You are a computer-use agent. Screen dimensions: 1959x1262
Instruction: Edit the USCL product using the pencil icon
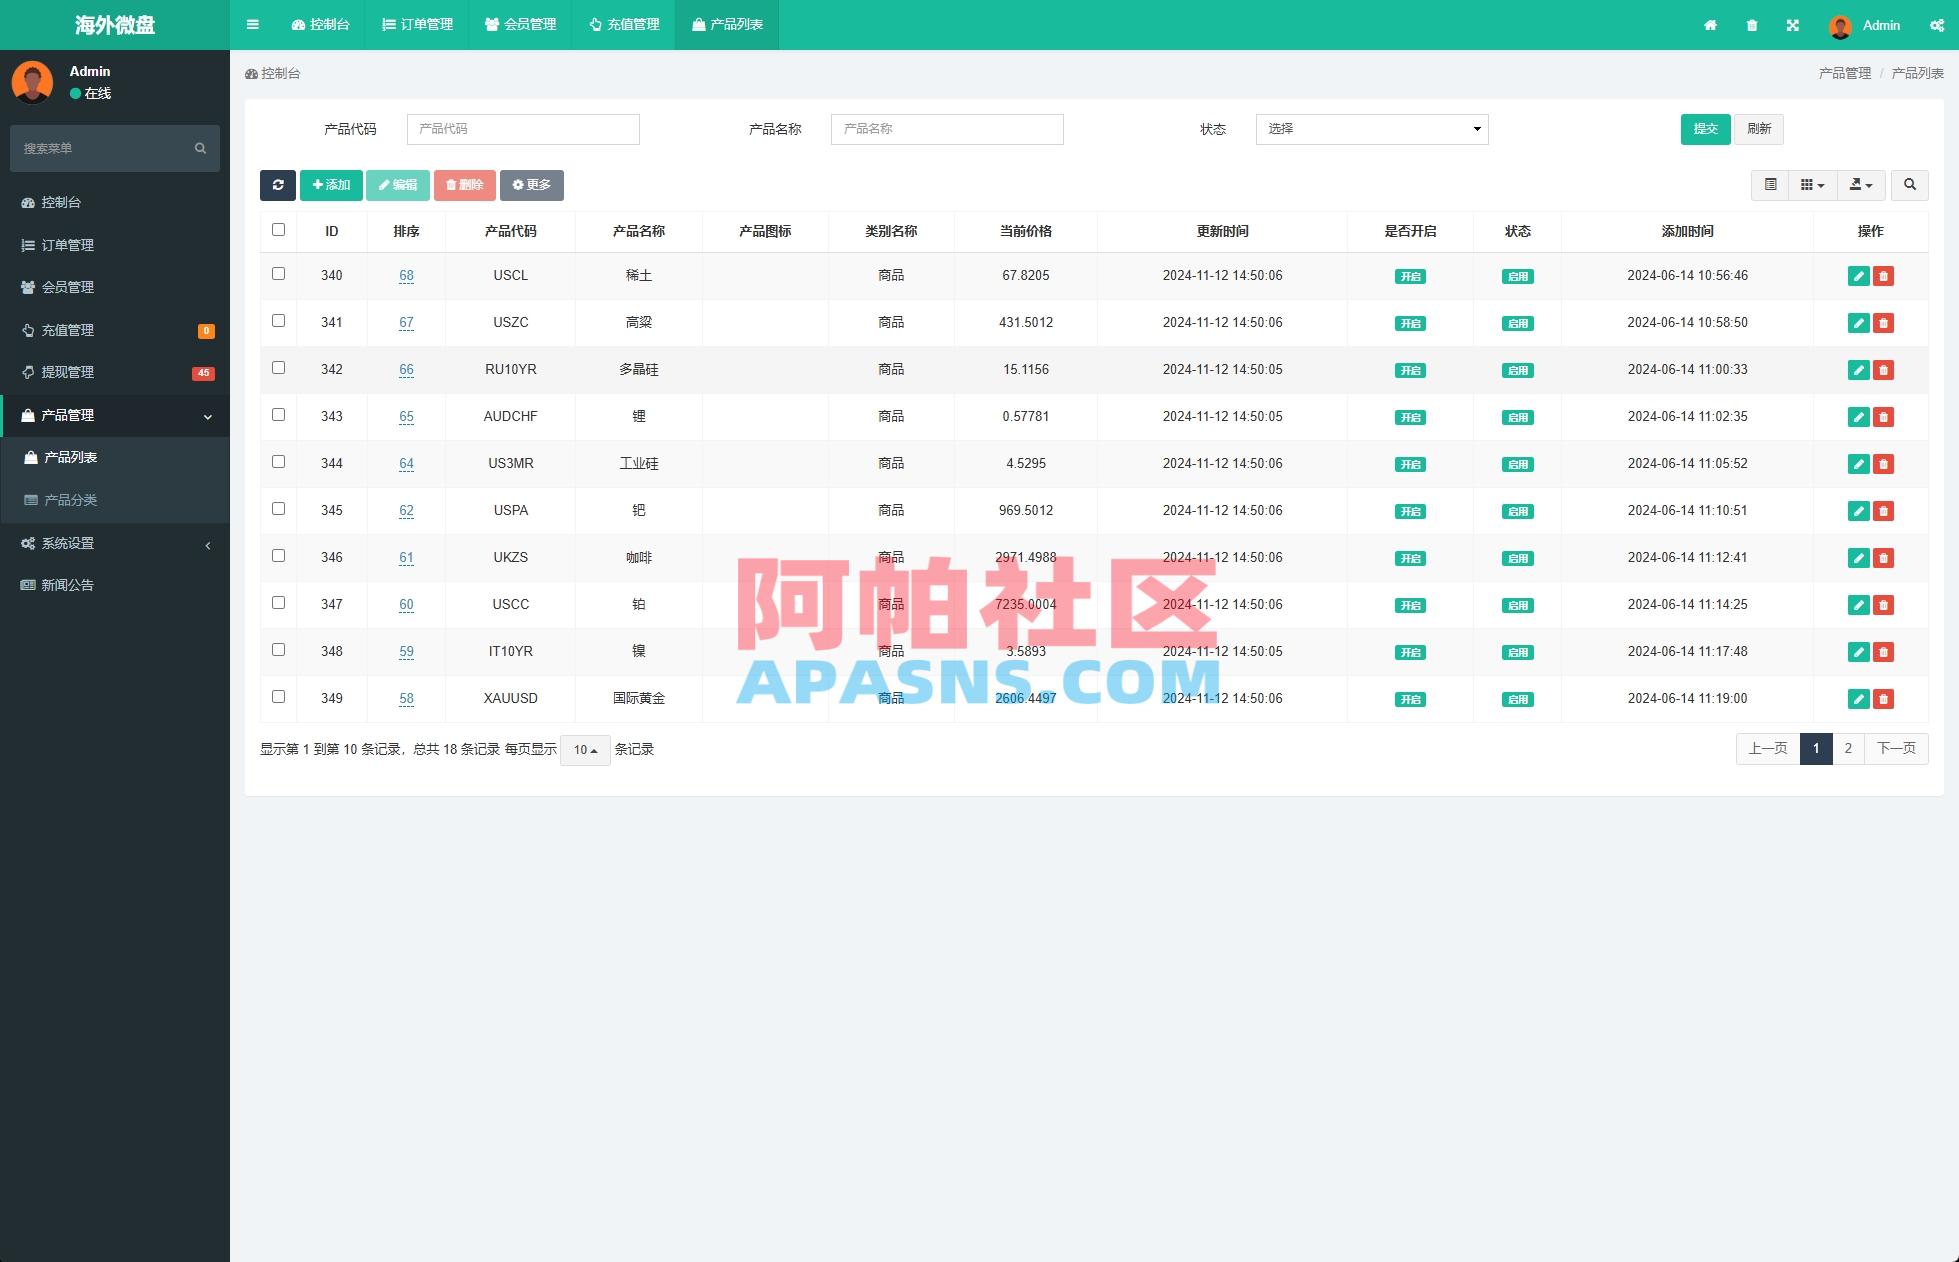click(x=1858, y=276)
